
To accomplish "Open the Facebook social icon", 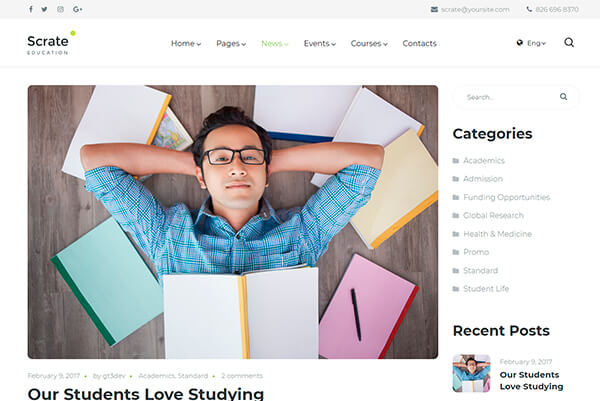I will (x=31, y=9).
